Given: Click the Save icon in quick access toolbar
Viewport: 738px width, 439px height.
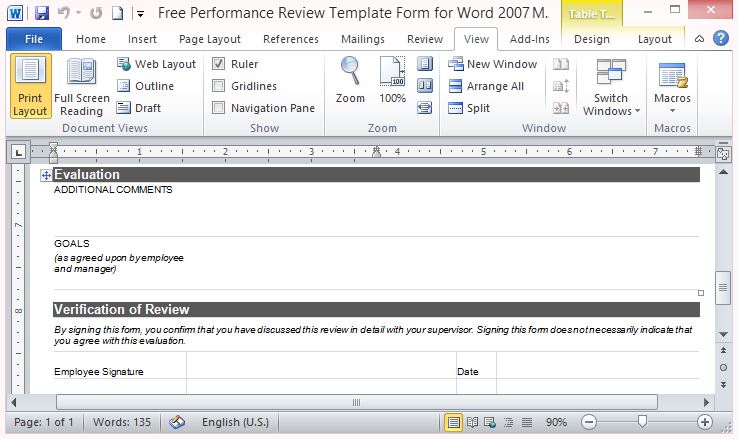Looking at the screenshot, I should [41, 14].
